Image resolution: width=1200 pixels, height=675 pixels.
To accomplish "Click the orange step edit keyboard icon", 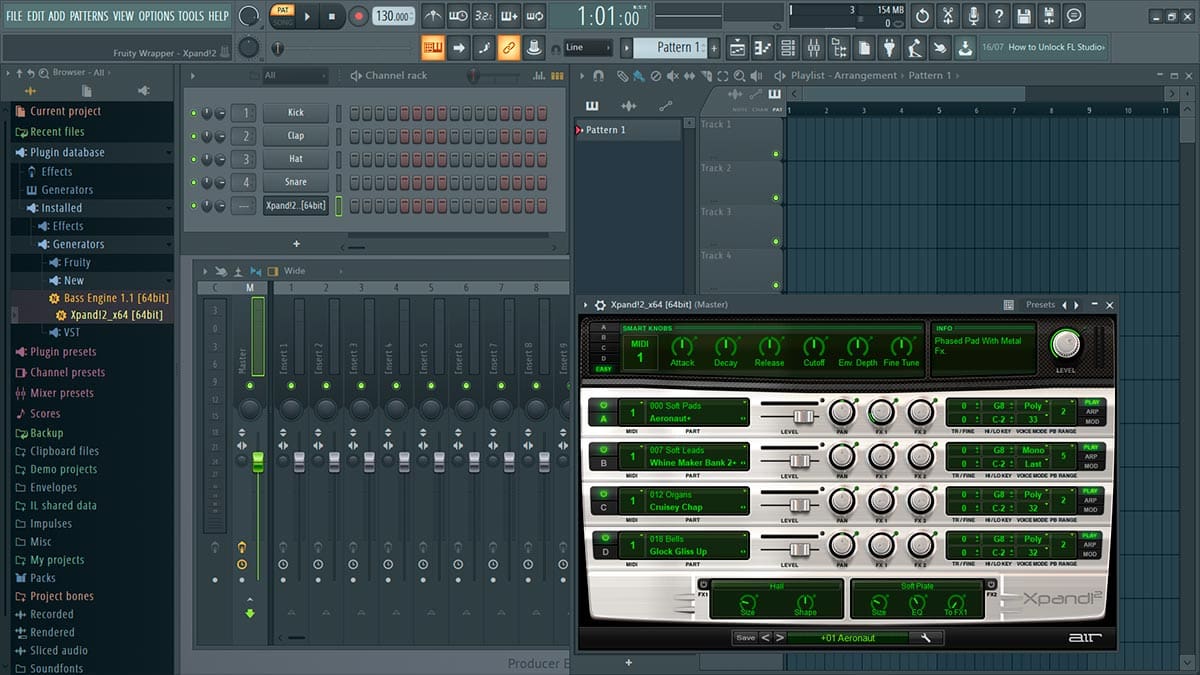I will coord(433,47).
